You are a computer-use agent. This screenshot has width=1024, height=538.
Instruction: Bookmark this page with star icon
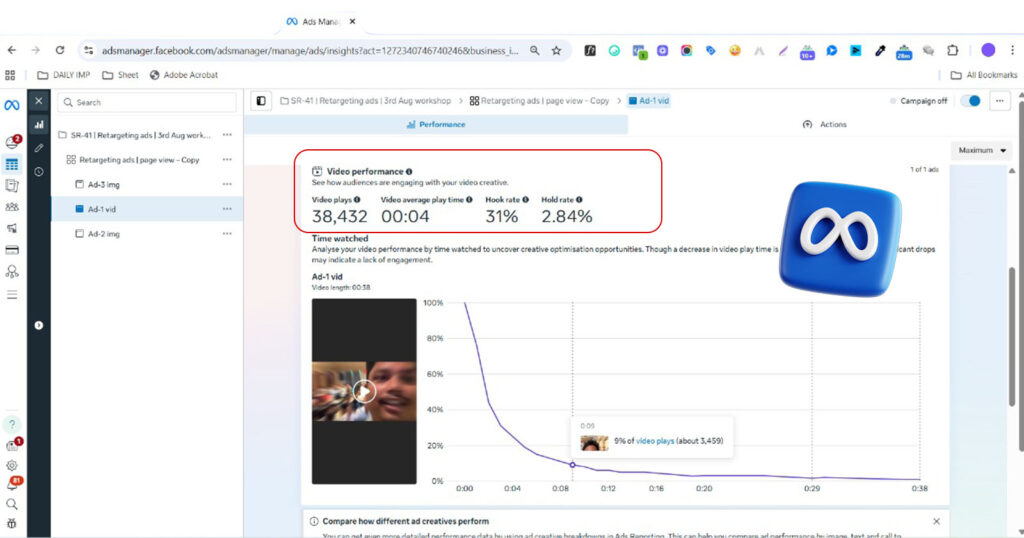coord(556,50)
